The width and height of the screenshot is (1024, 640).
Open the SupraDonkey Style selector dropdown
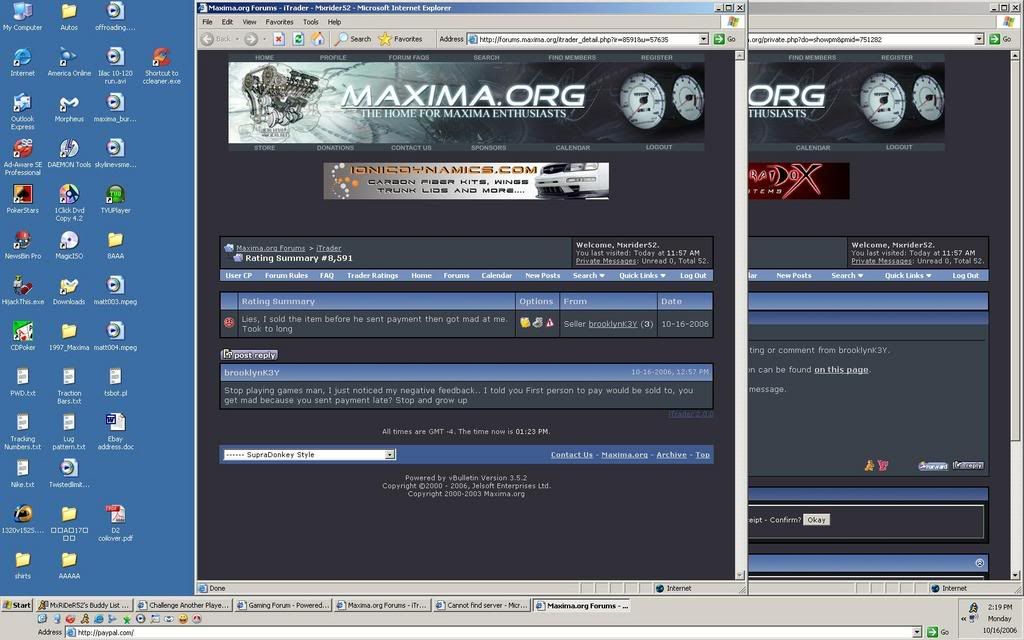click(x=389, y=455)
